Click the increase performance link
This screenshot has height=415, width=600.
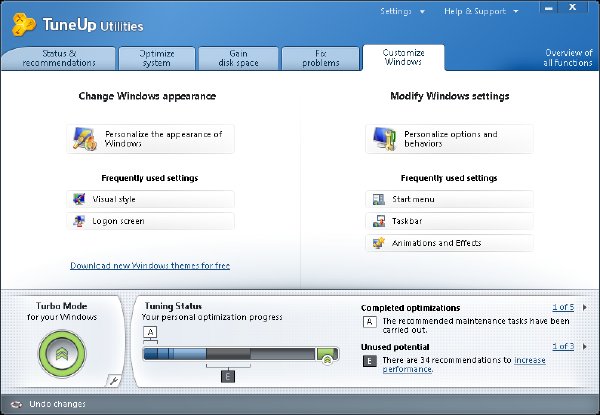(x=464, y=365)
